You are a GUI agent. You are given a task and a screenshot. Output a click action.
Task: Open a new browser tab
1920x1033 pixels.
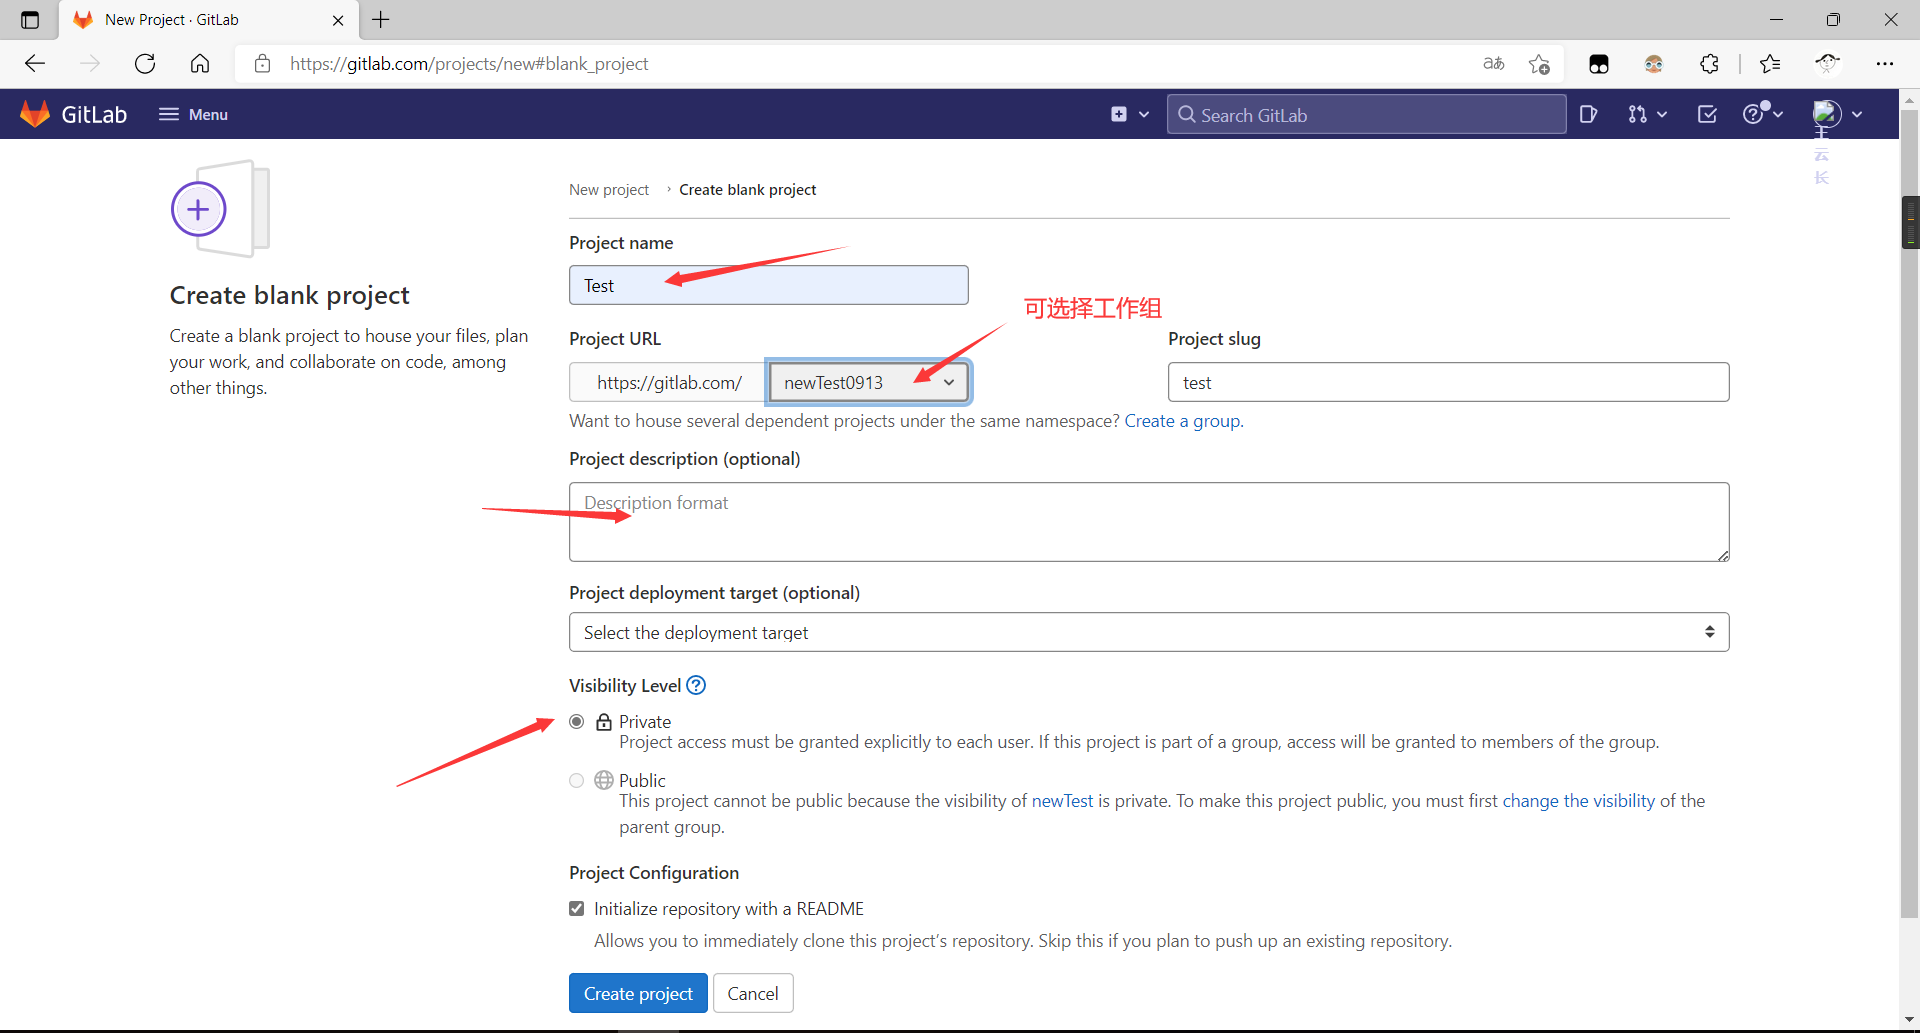coord(381,20)
